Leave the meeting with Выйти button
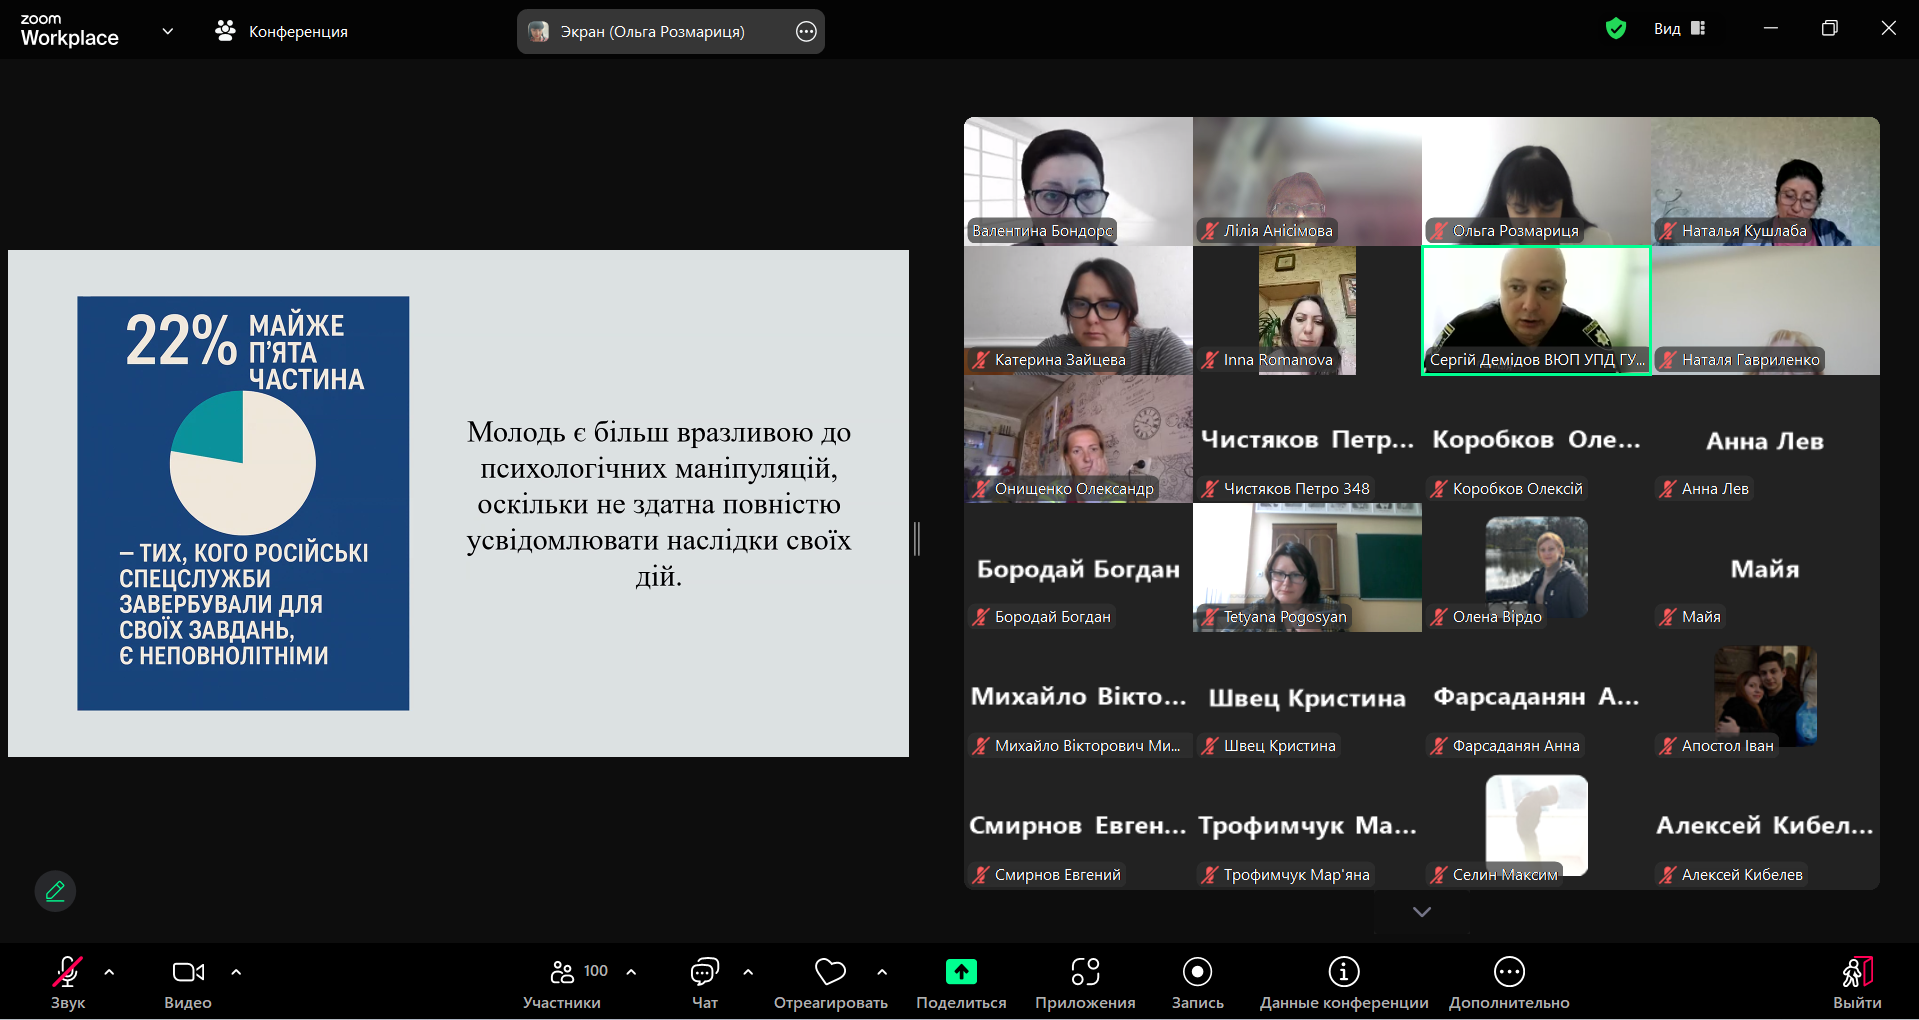Image resolution: width=1919 pixels, height=1020 pixels. (1857, 982)
